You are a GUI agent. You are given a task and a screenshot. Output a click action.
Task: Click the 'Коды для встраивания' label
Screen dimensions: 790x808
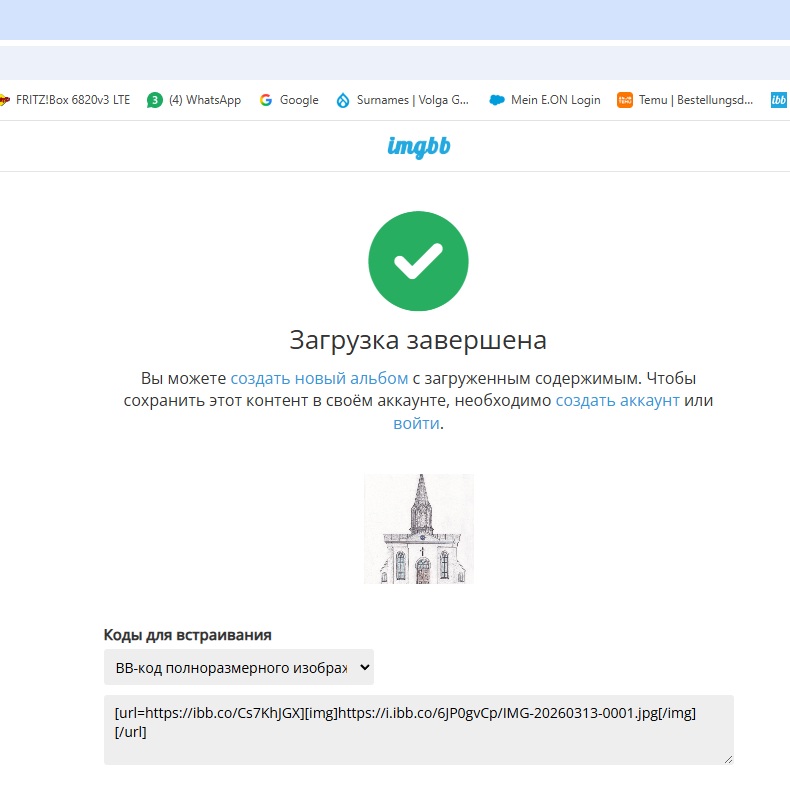point(188,635)
